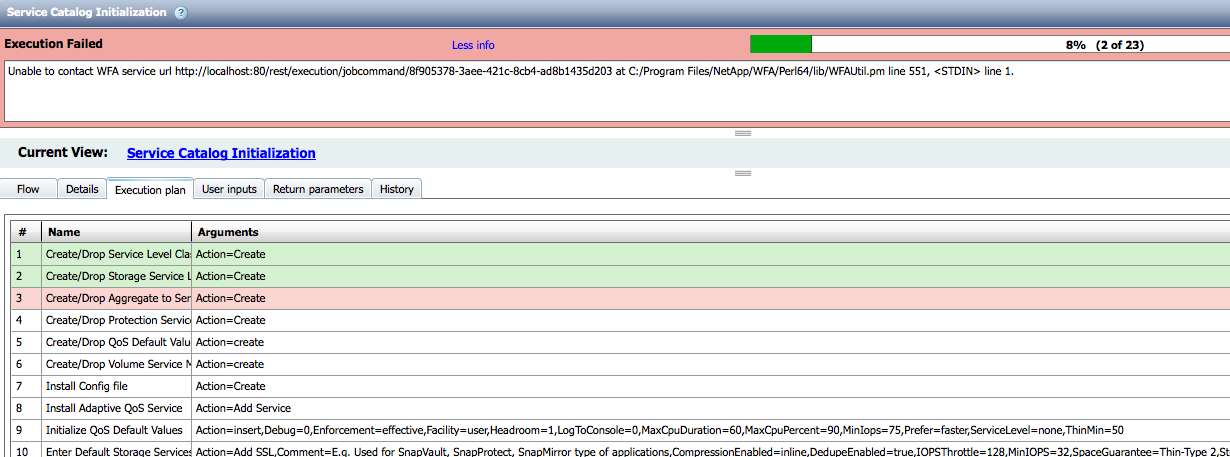Click the Less info link
Image resolution: width=1230 pixels, height=457 pixels.
point(473,45)
